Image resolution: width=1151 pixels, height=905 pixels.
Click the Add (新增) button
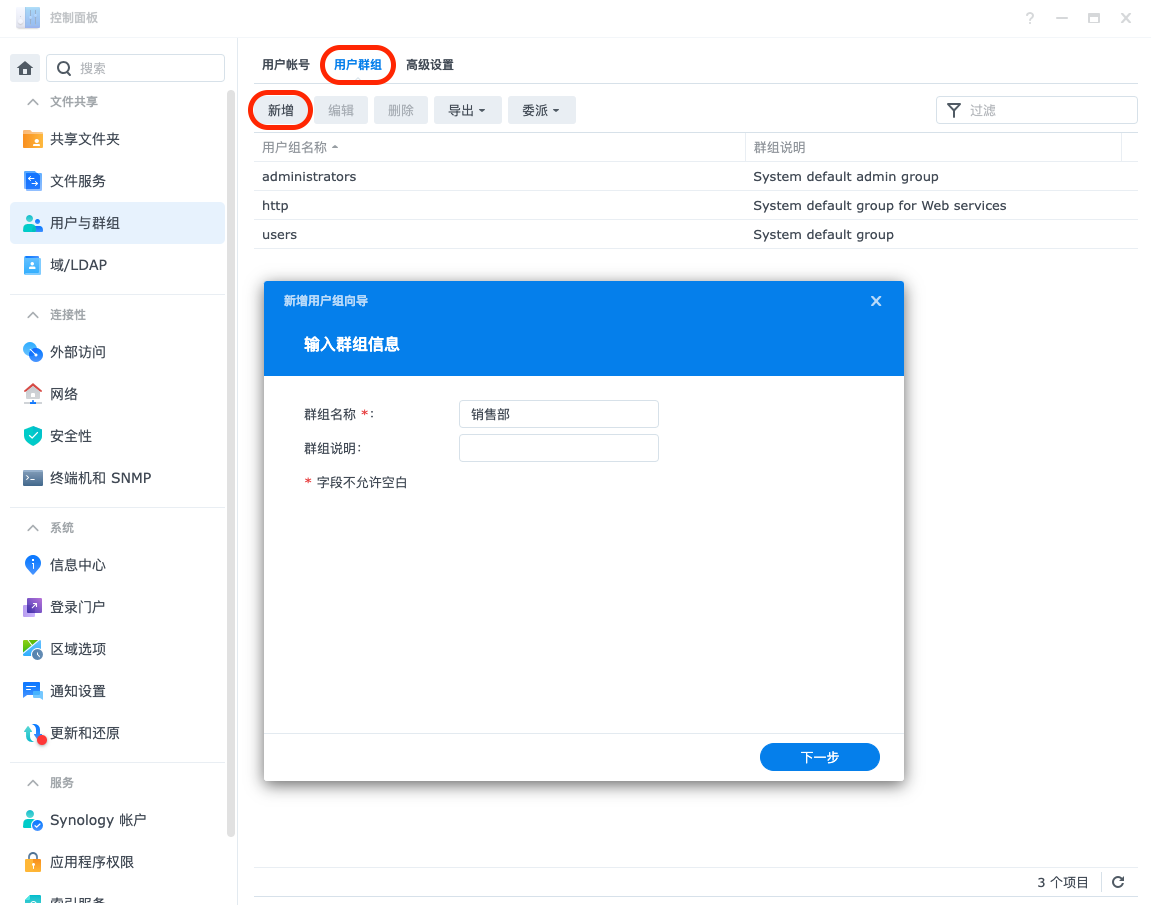click(x=280, y=110)
